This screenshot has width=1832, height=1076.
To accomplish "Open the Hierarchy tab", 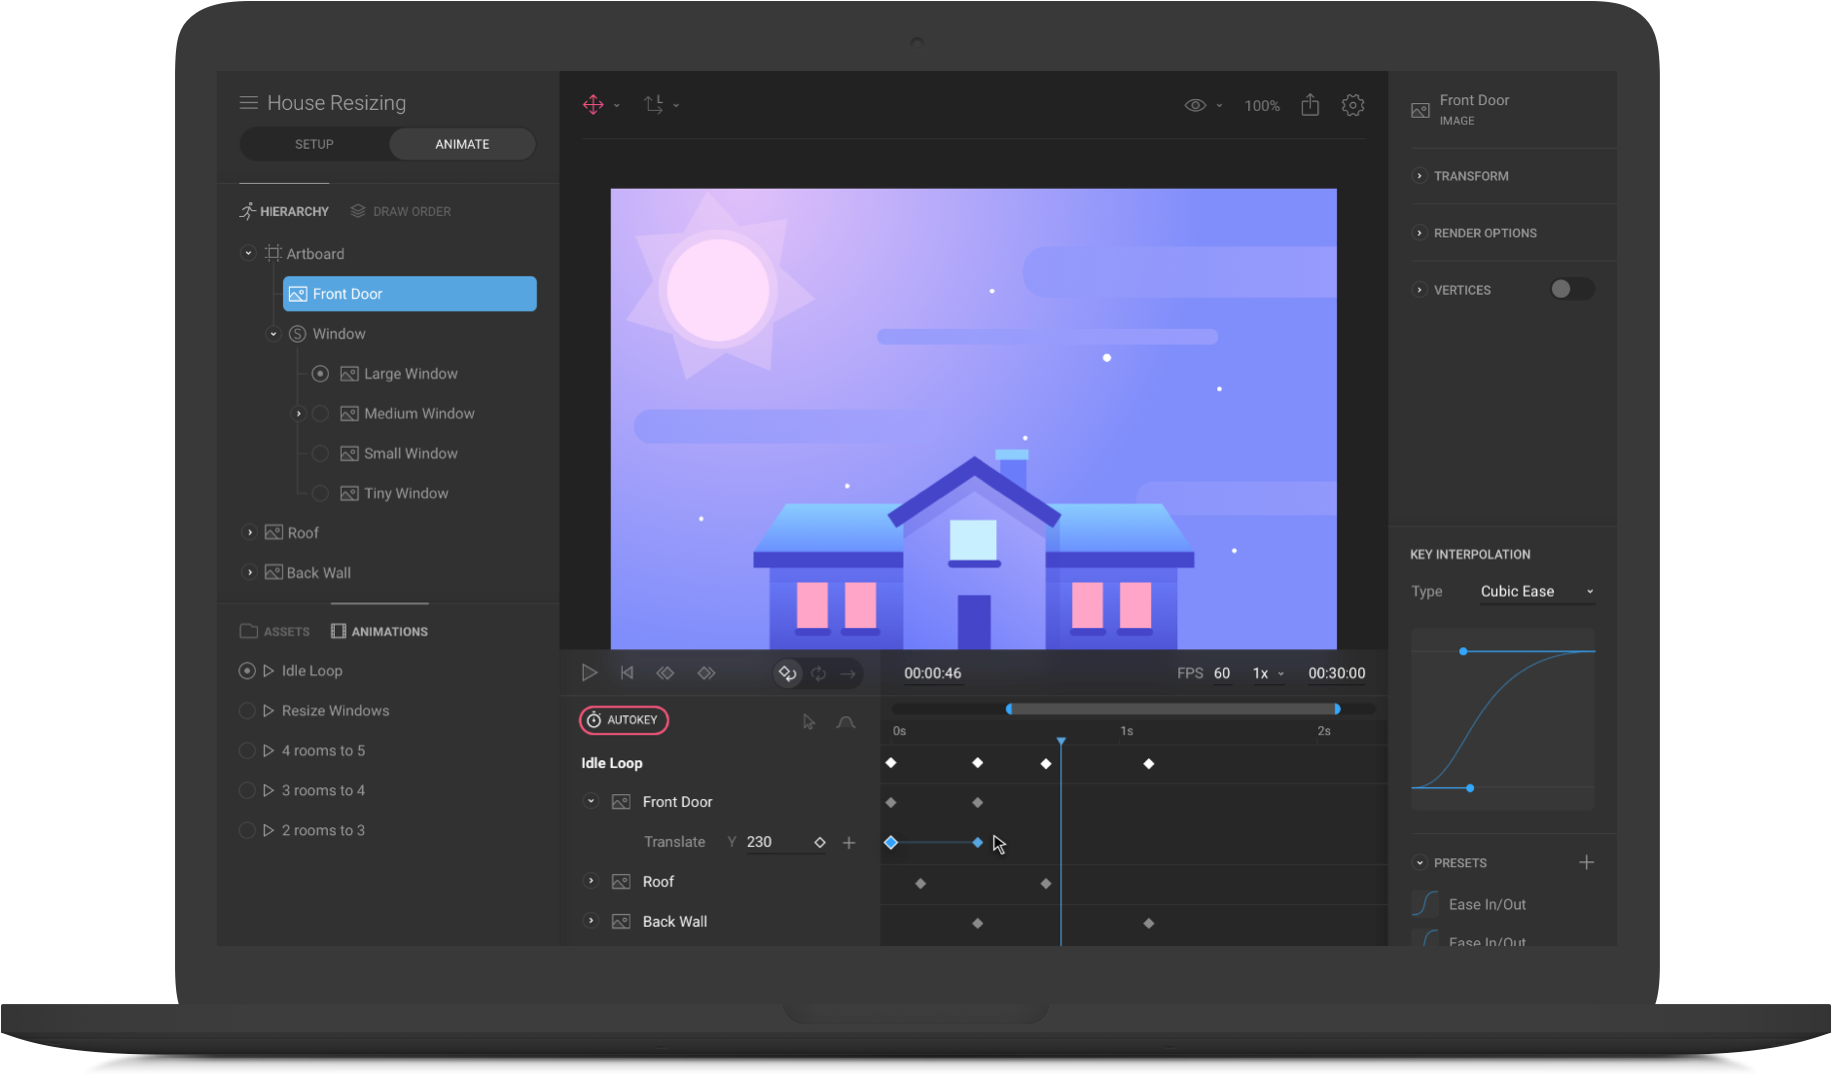I will click(x=284, y=211).
